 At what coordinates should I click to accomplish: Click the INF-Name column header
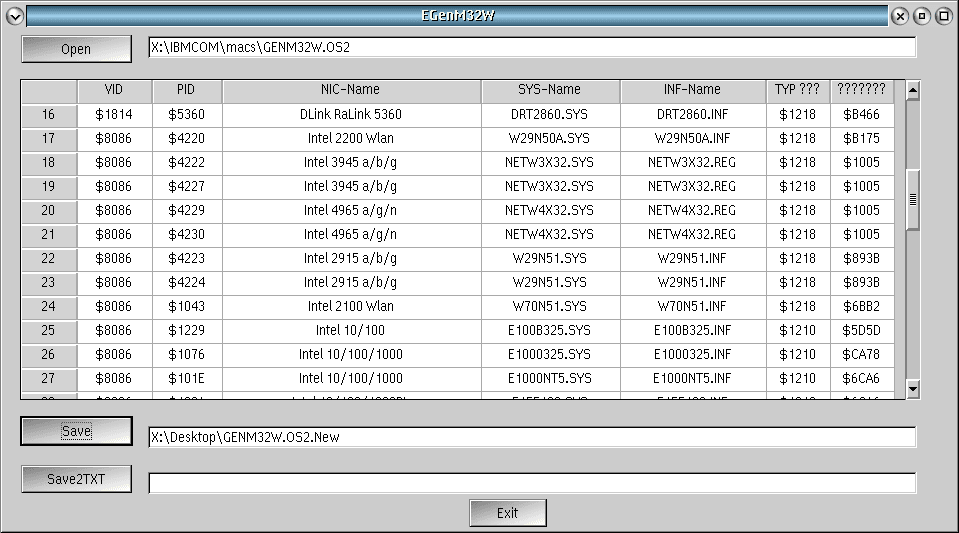[x=692, y=90]
